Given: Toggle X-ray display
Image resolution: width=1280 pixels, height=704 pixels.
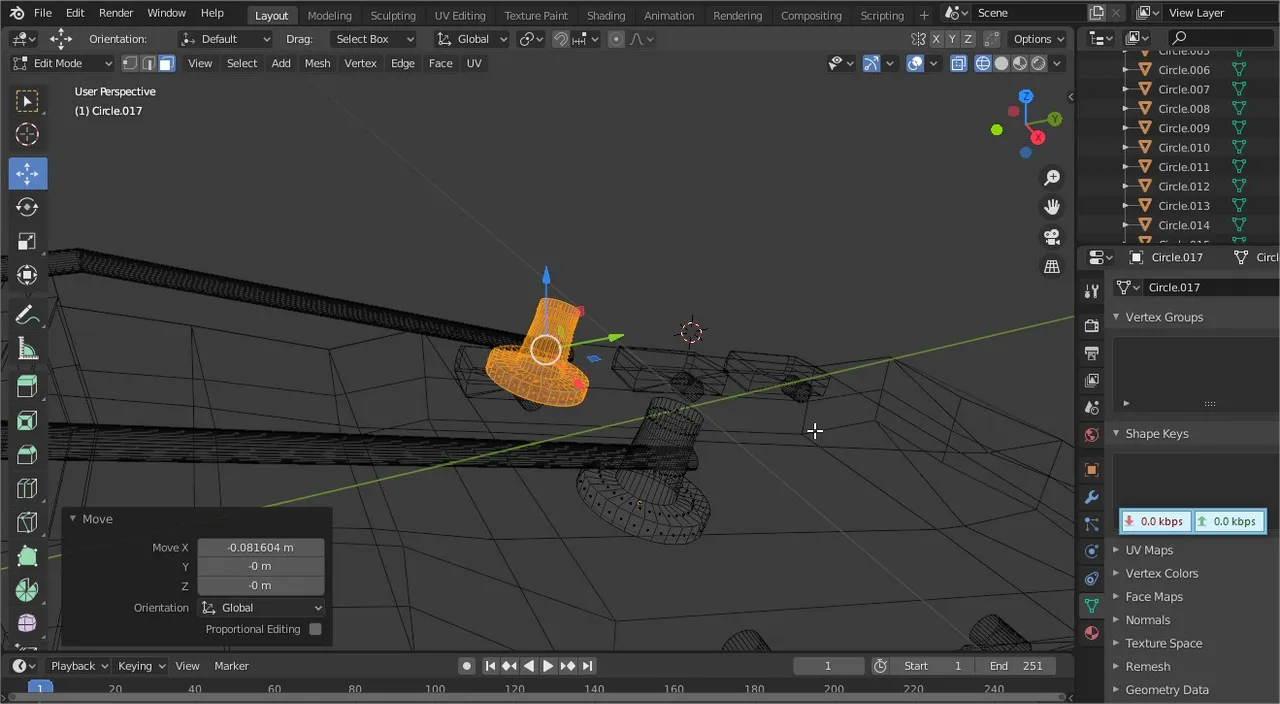Looking at the screenshot, I should click(958, 63).
